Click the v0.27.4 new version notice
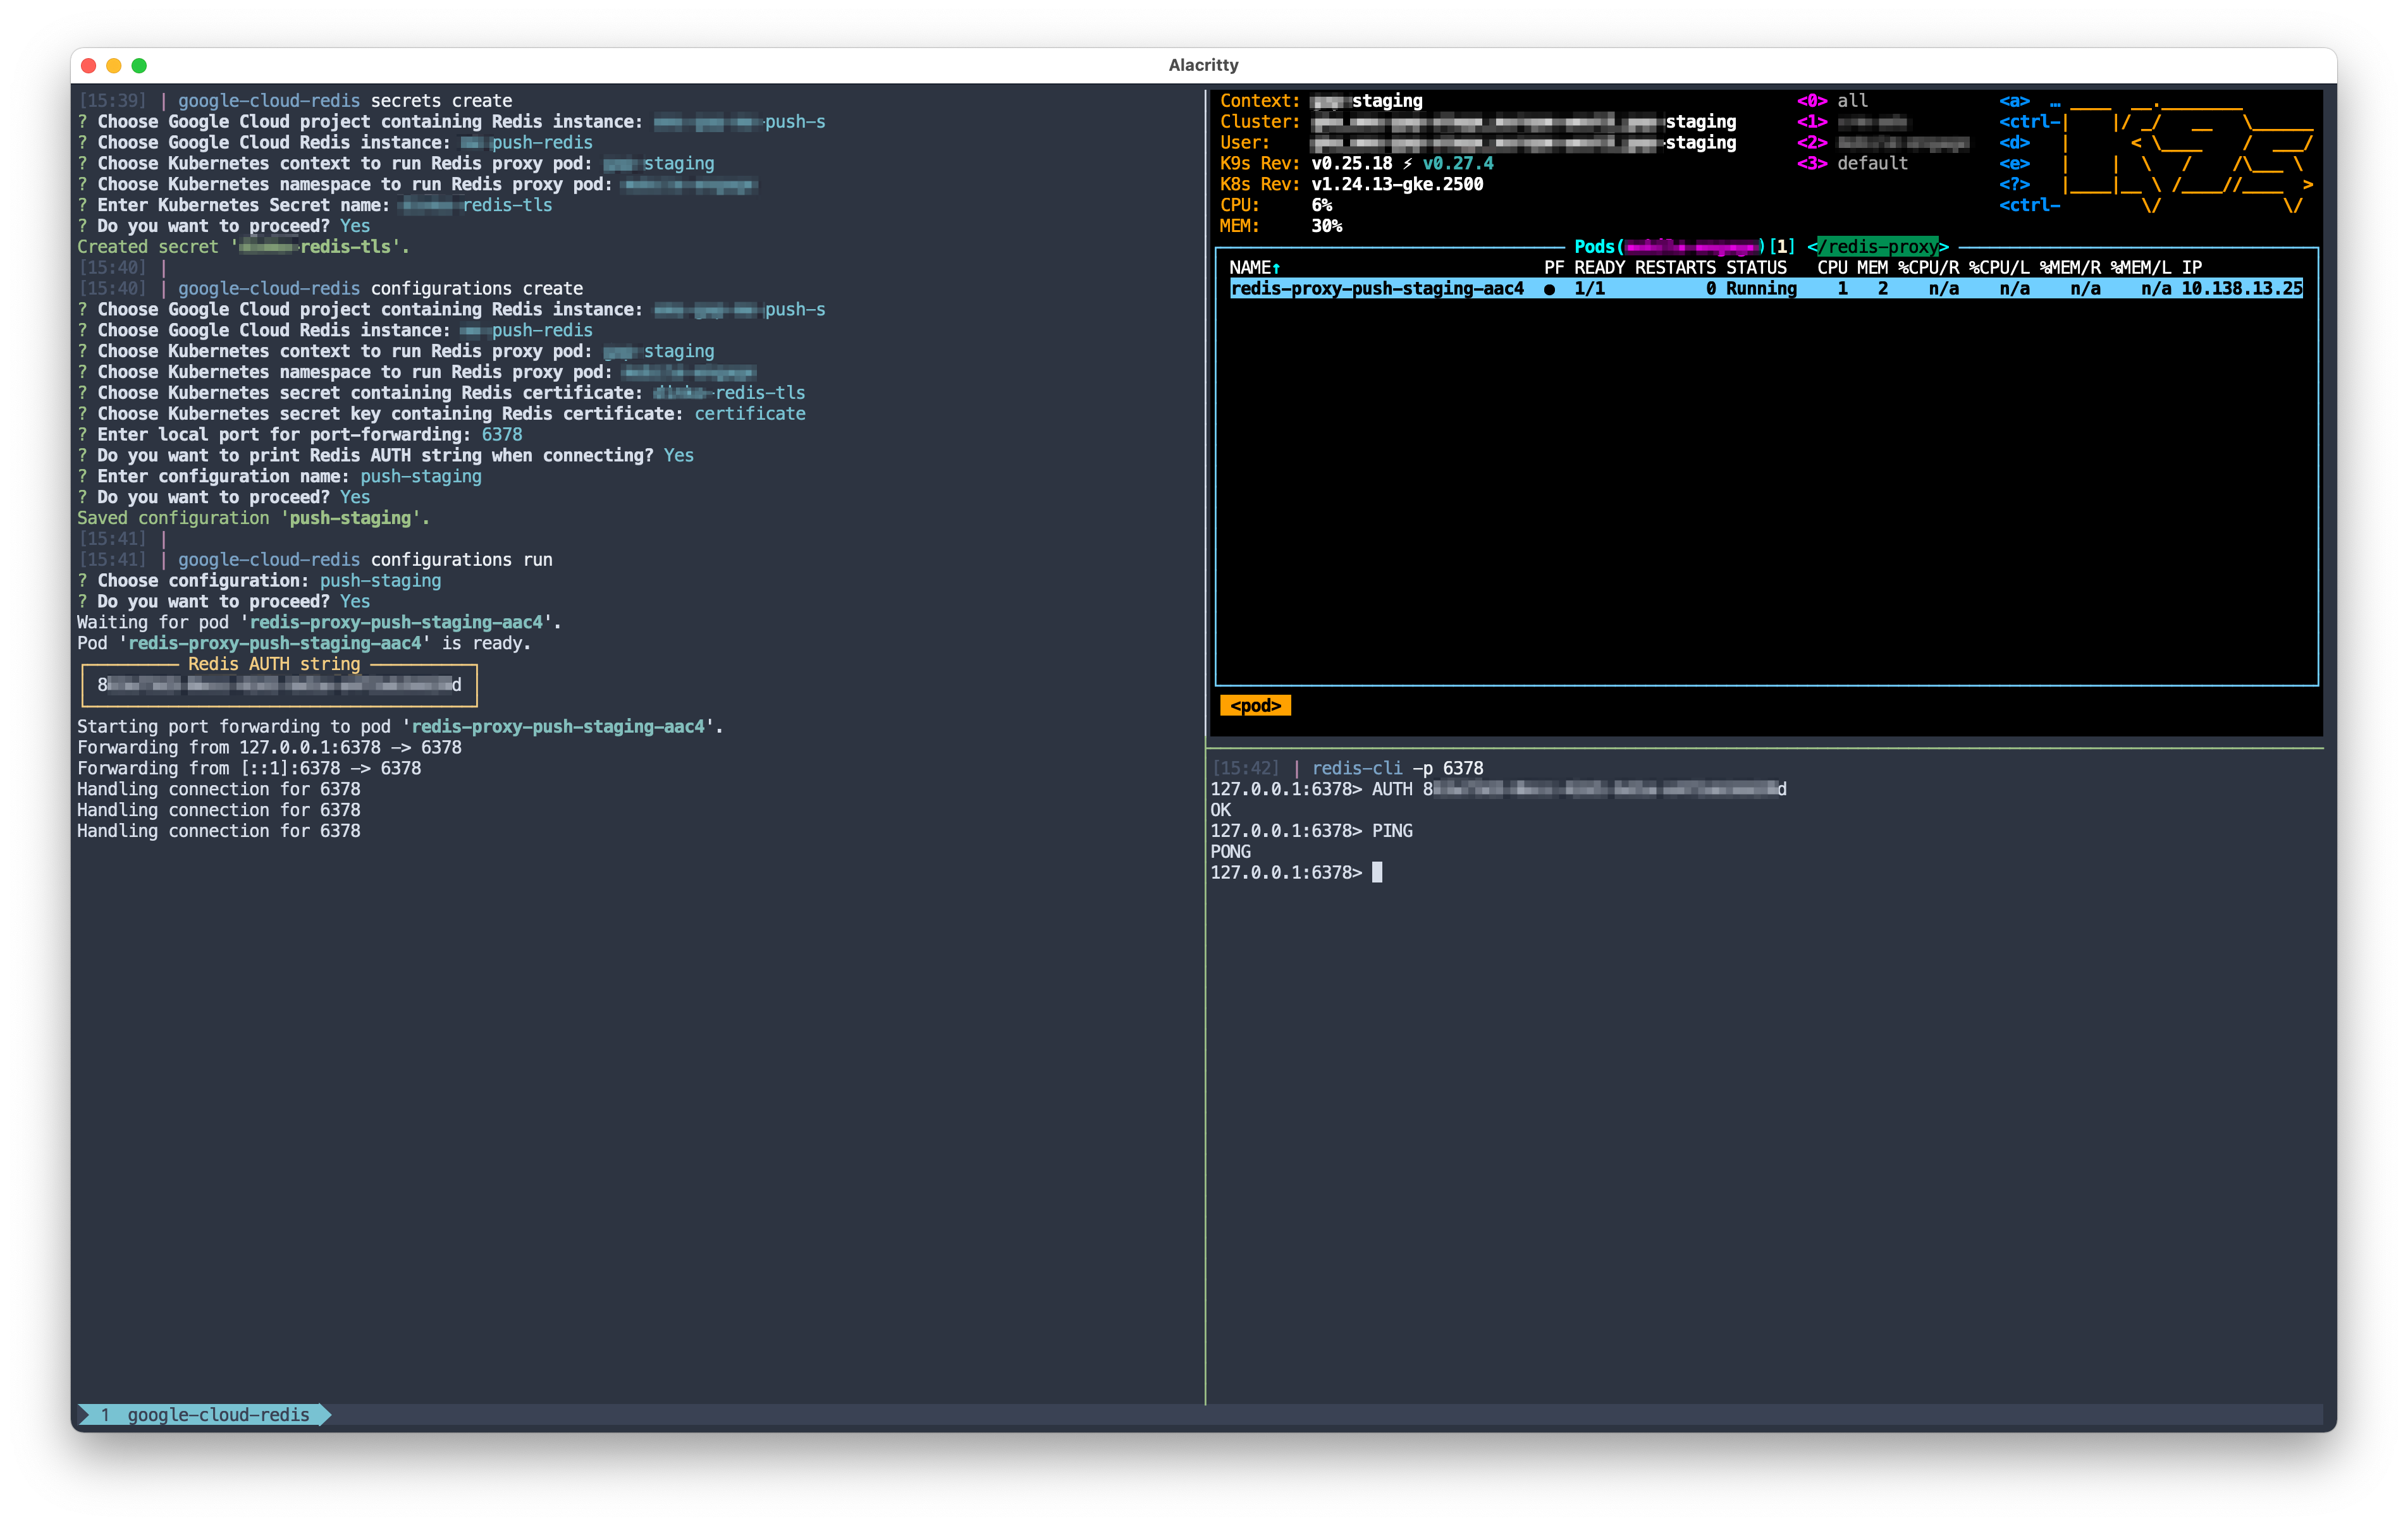Screen dimensions: 2408x1526 coord(1457,163)
